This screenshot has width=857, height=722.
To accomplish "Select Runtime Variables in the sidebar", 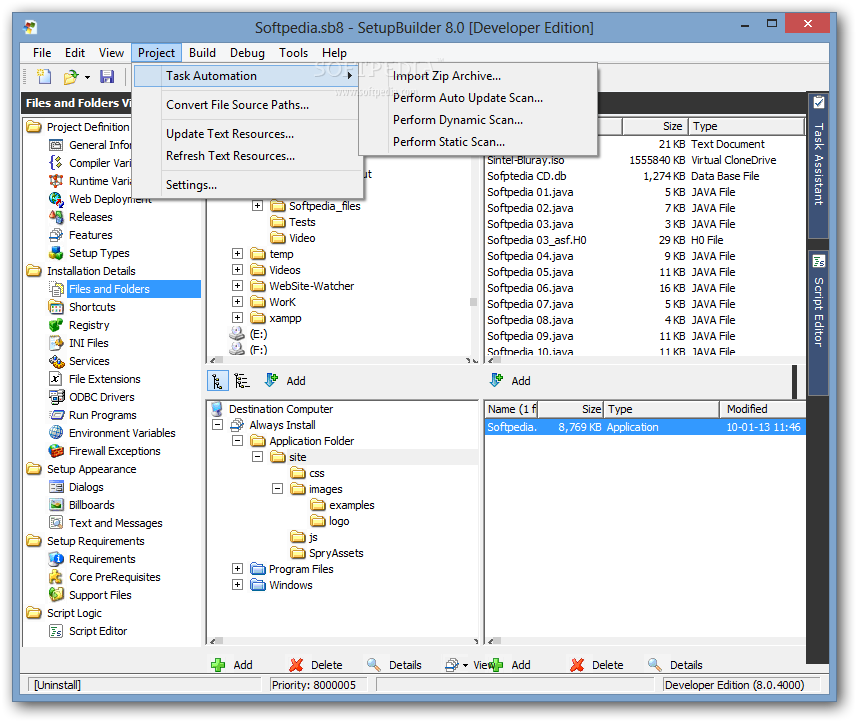I will click(99, 181).
